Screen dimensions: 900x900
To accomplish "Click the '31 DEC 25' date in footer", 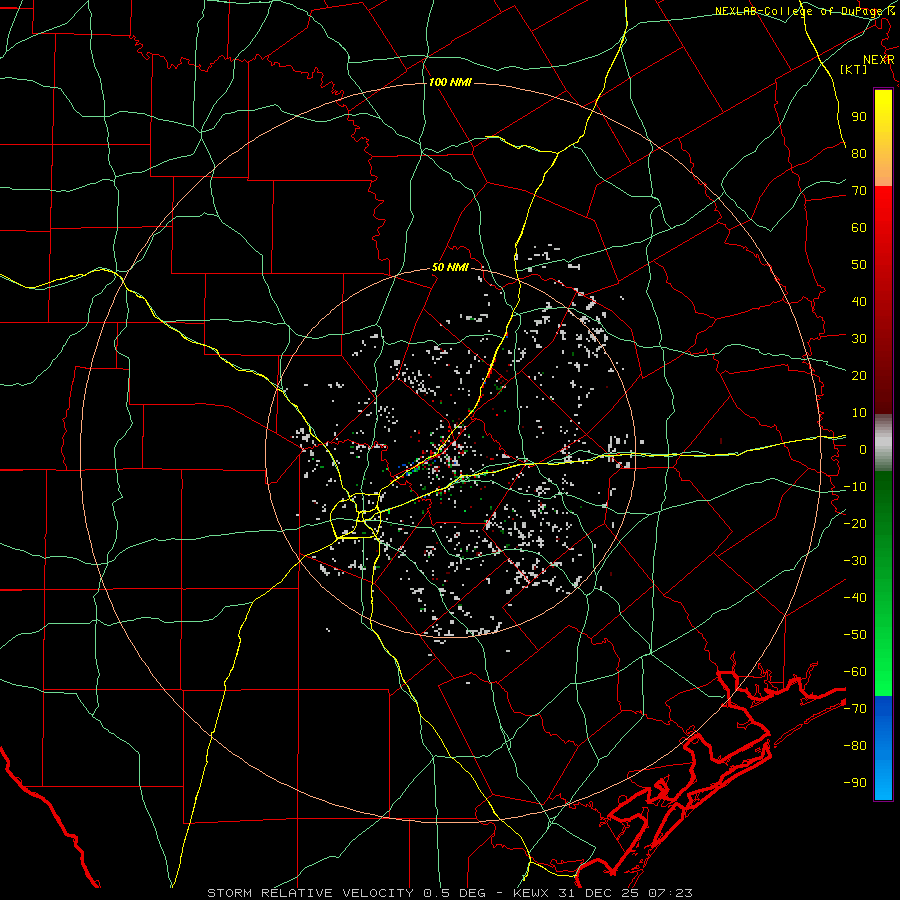I will (597, 893).
